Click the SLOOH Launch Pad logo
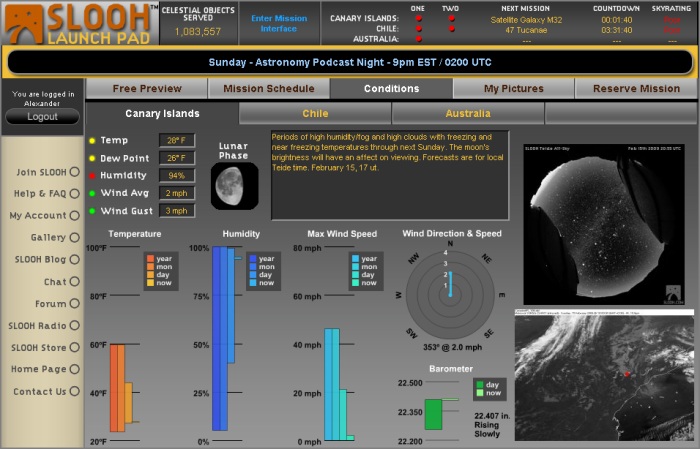This screenshot has height=449, width=700. pyautogui.click(x=79, y=23)
